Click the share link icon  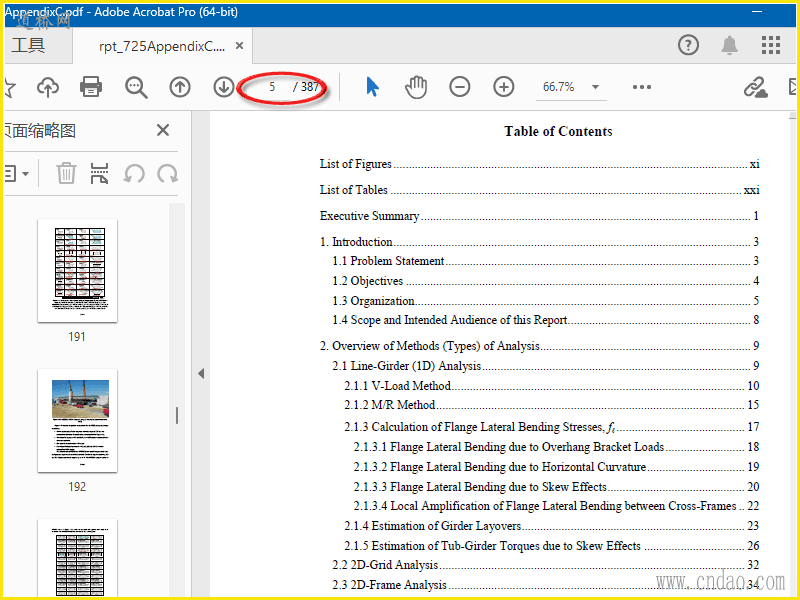pos(755,87)
